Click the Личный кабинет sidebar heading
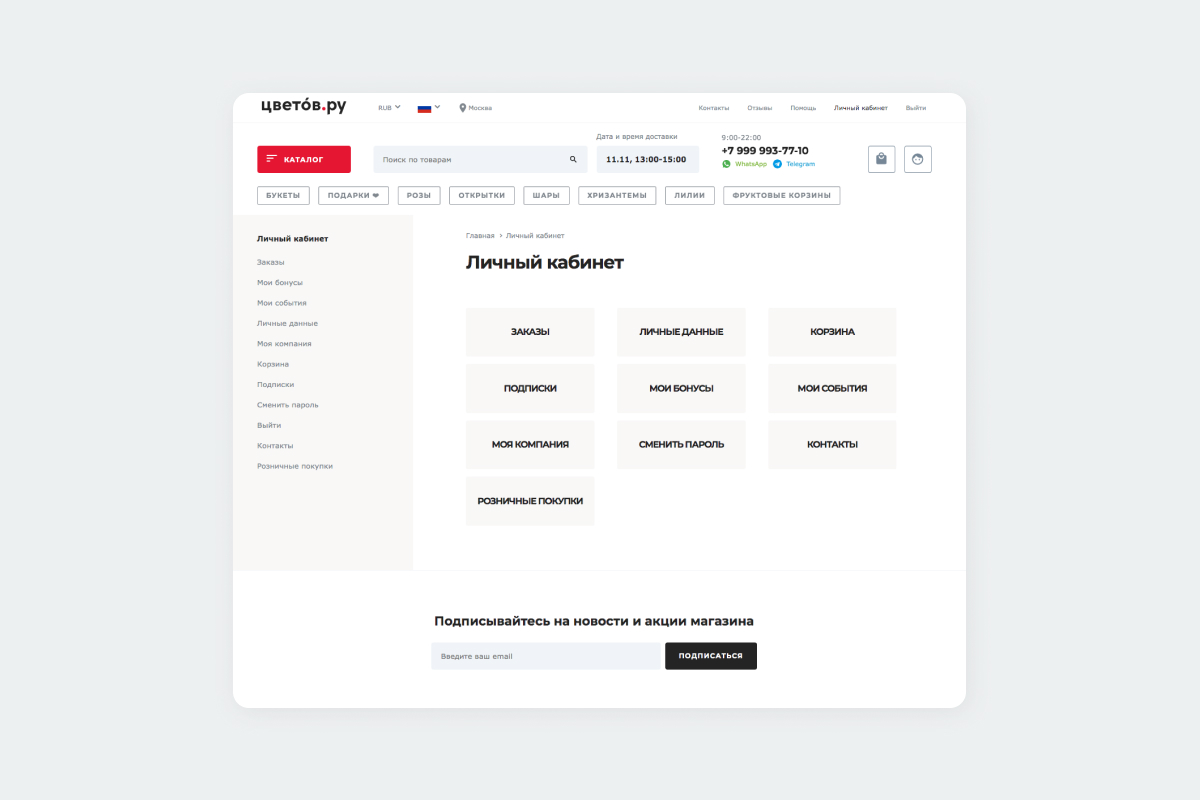 (293, 239)
